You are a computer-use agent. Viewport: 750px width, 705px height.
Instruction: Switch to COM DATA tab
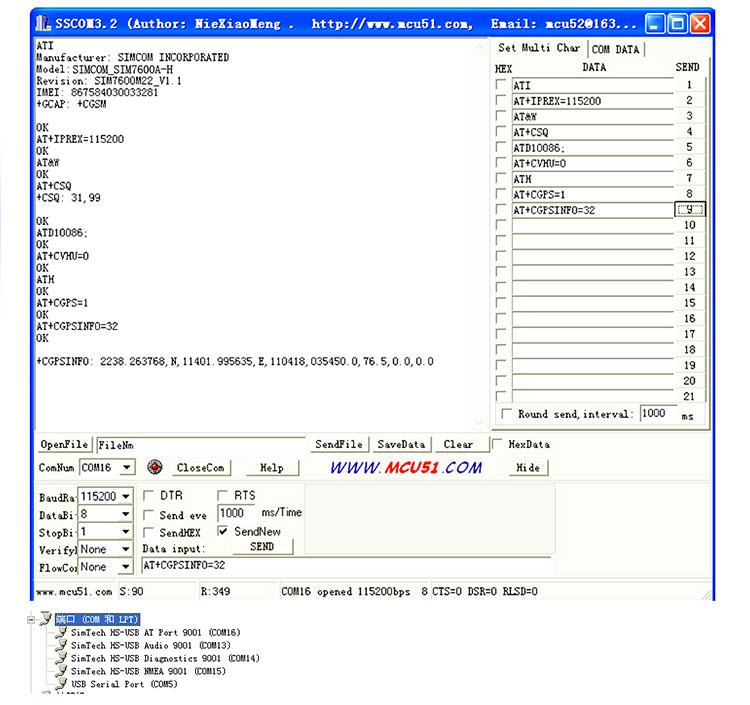(616, 49)
